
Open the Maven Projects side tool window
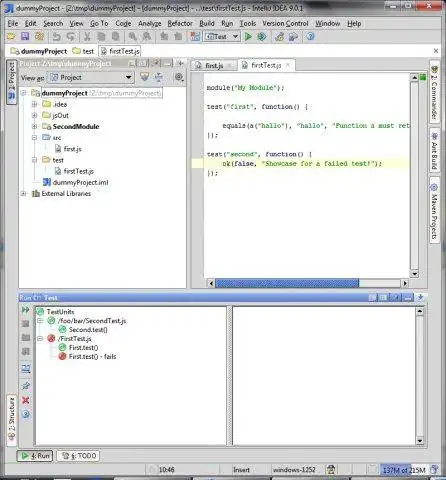(x=434, y=211)
